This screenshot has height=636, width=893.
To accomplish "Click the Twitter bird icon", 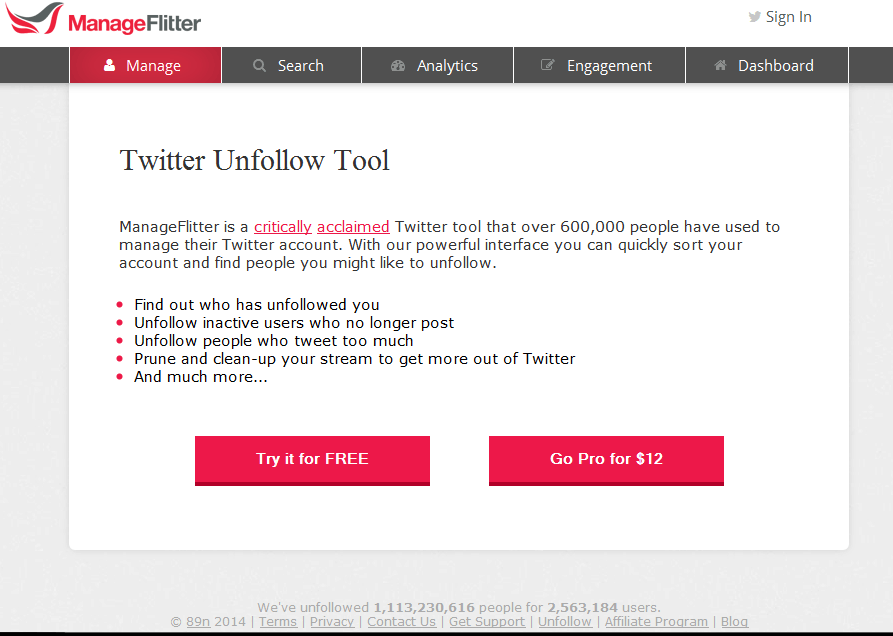I will pos(755,17).
